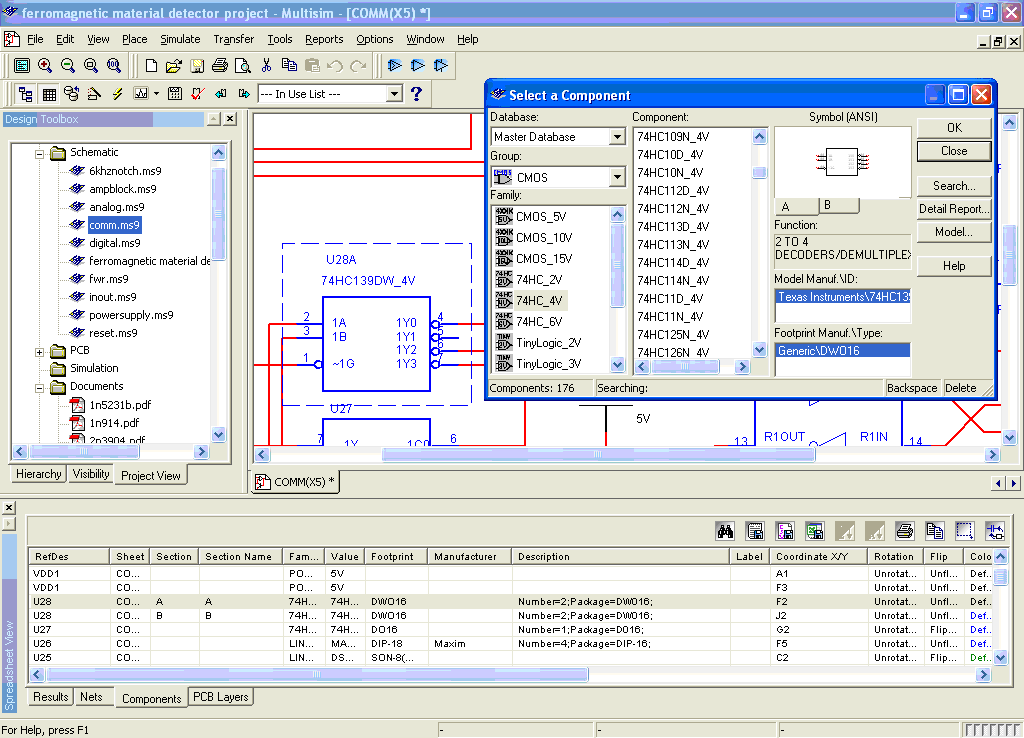Select 74HC112D_4V in the component list
The height and width of the screenshot is (738, 1024).
673,191
